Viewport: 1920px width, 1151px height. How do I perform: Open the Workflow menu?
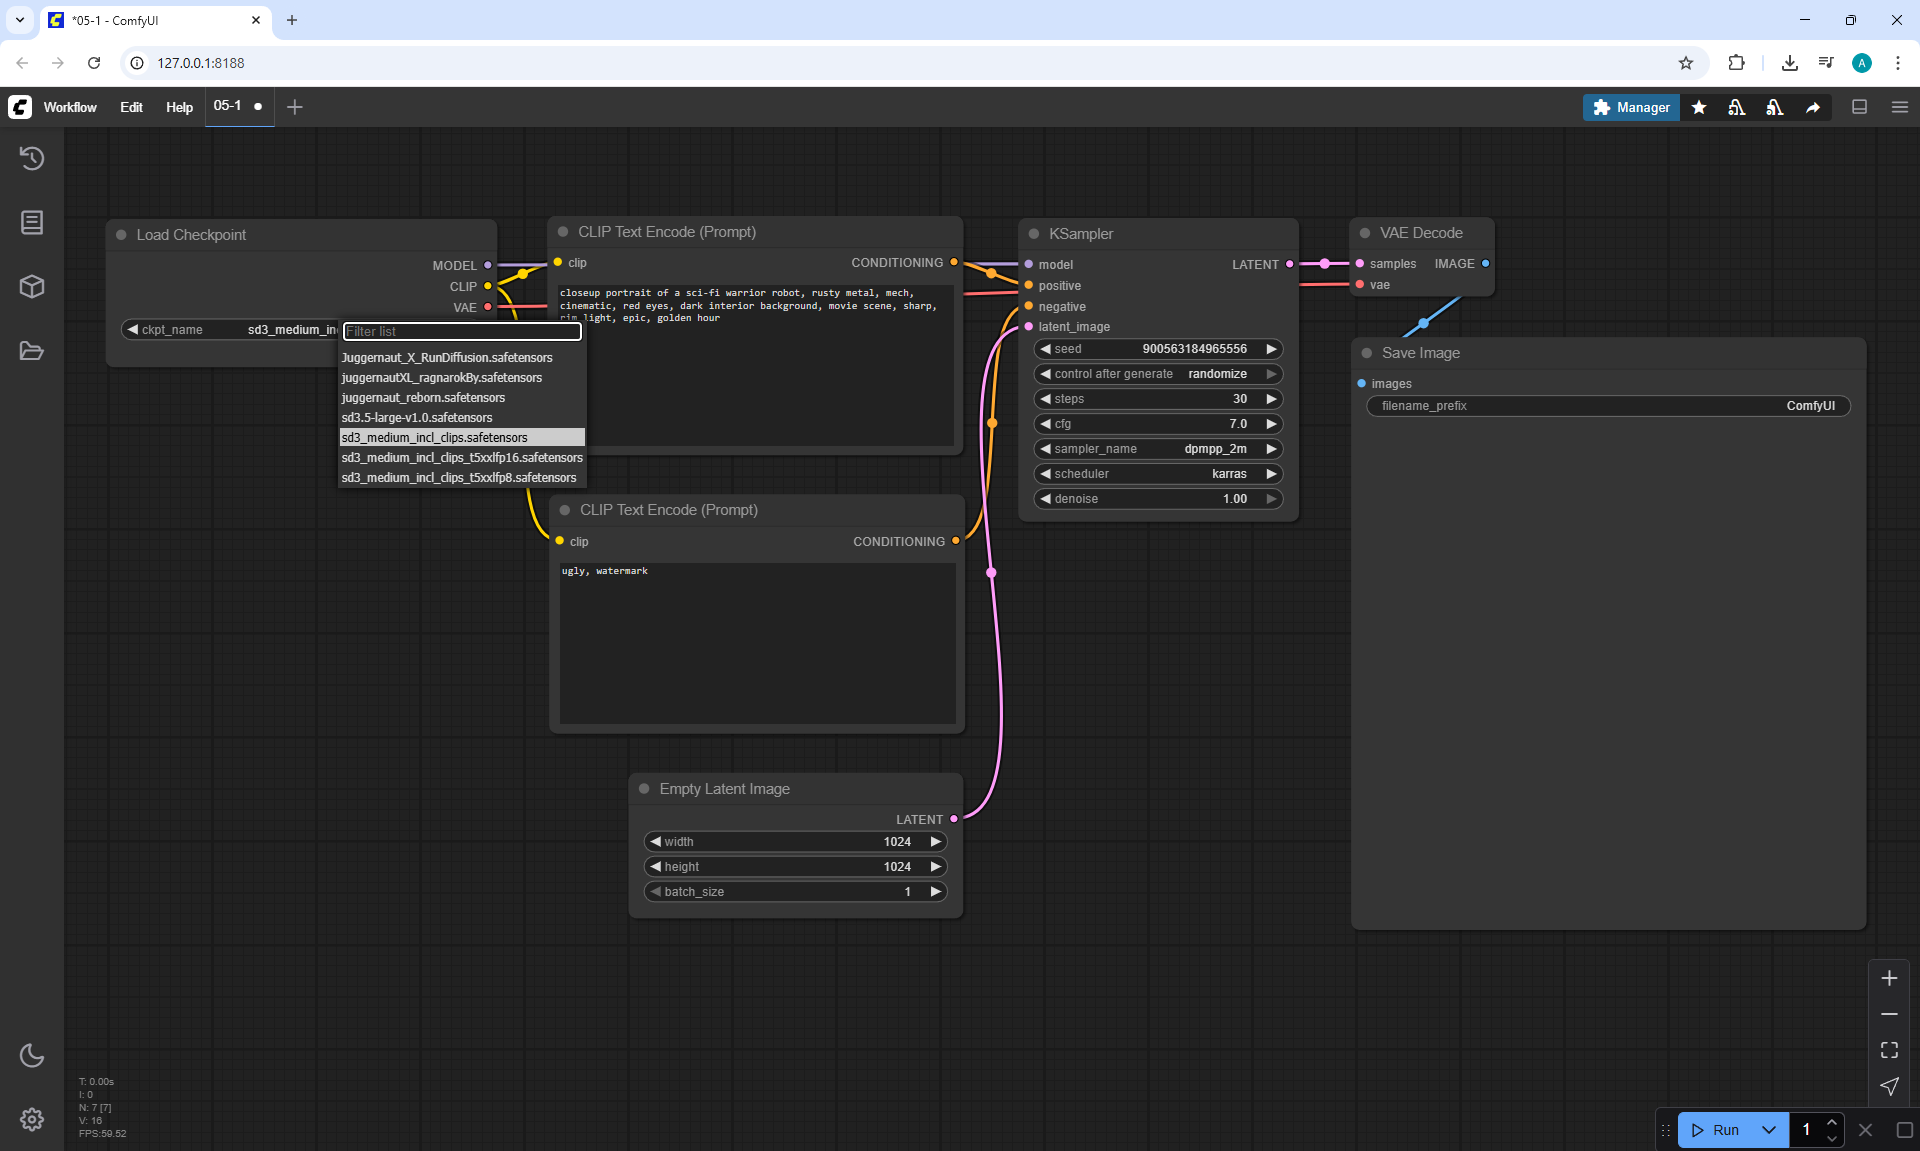tap(70, 107)
